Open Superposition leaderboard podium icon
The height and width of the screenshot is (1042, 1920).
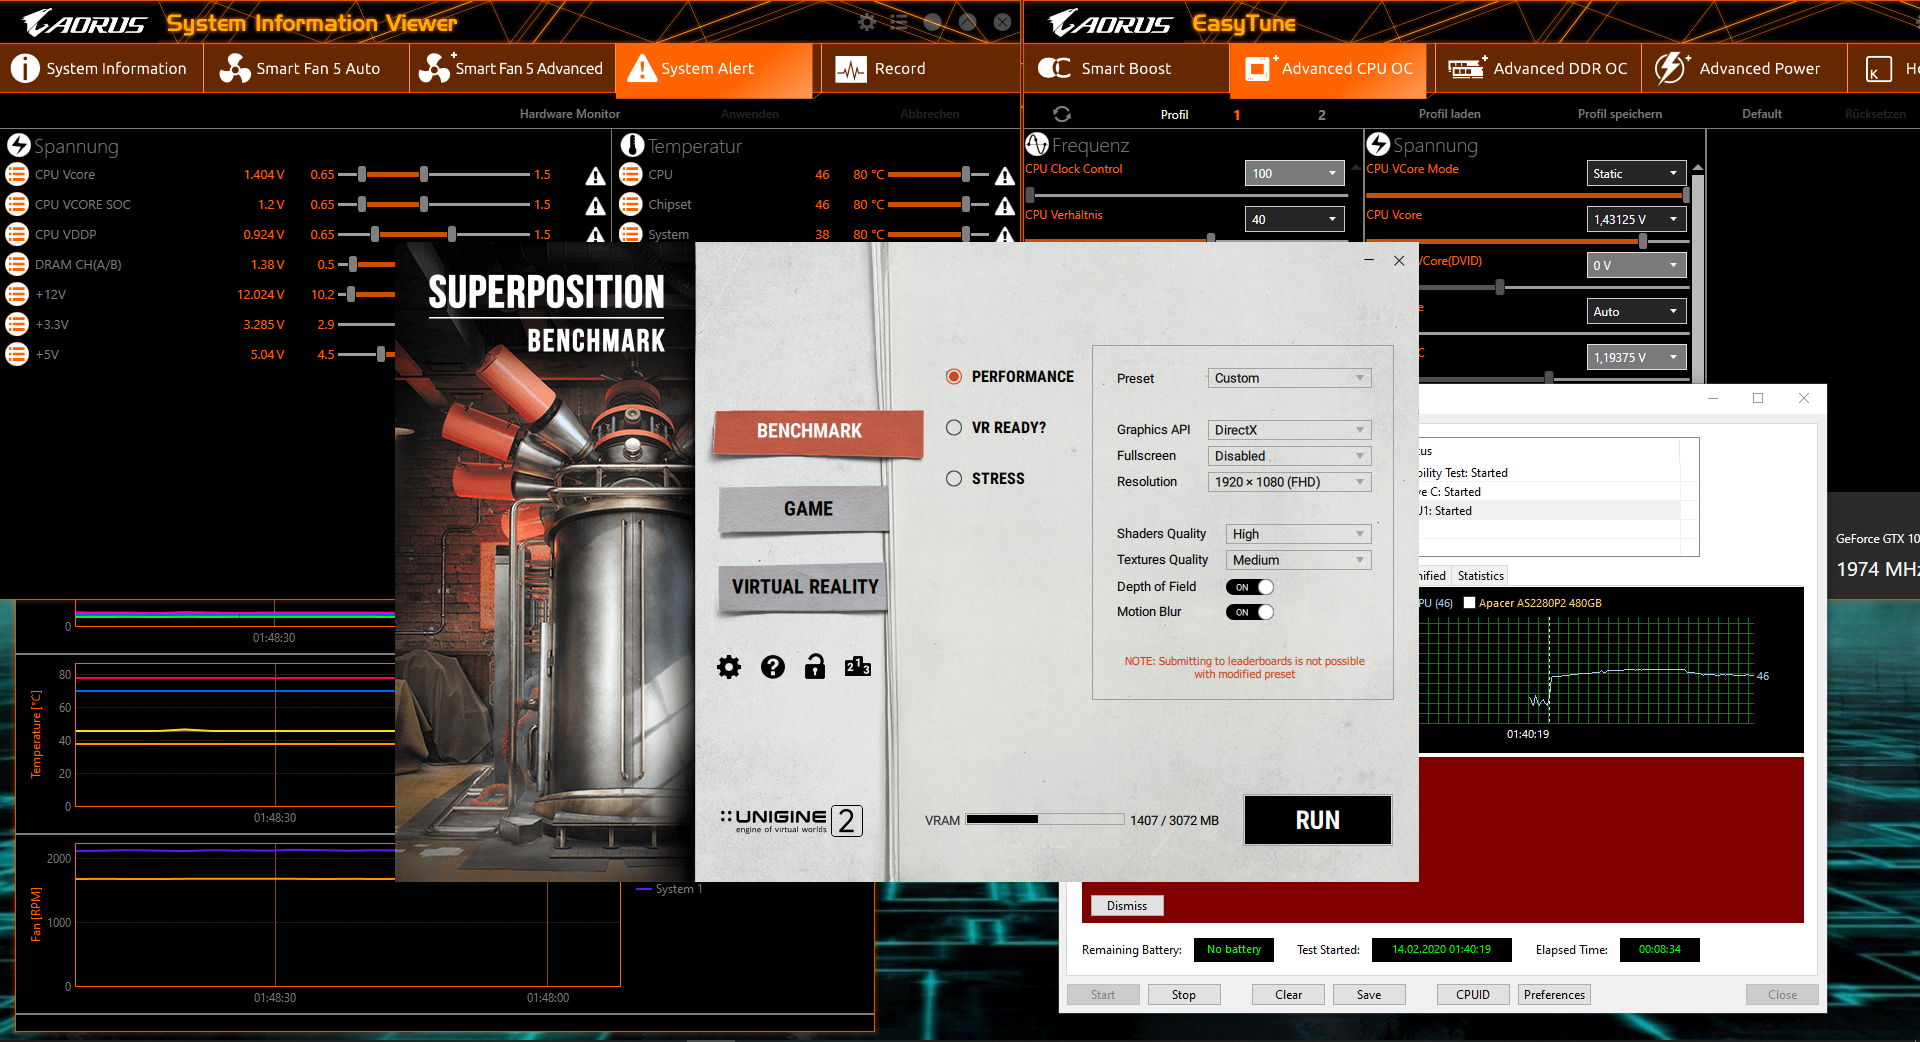[858, 667]
